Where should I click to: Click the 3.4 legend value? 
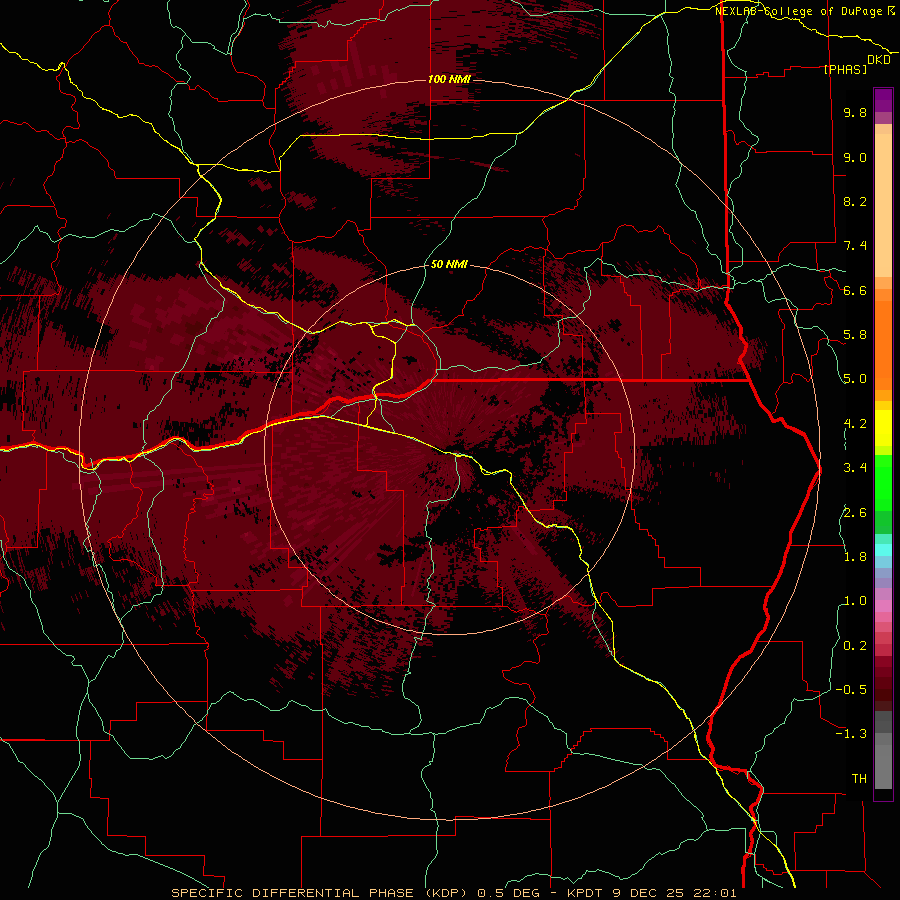coord(855,468)
